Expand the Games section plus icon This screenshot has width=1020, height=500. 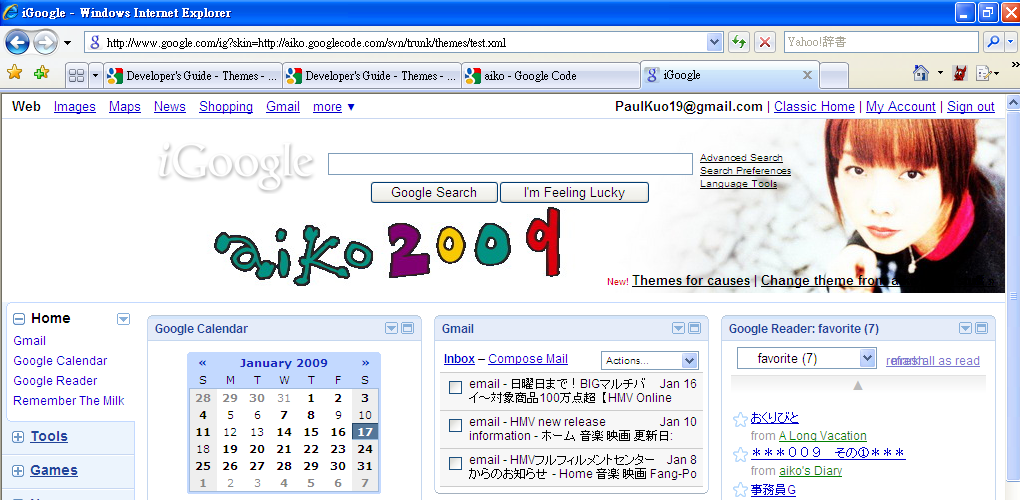[x=18, y=471]
